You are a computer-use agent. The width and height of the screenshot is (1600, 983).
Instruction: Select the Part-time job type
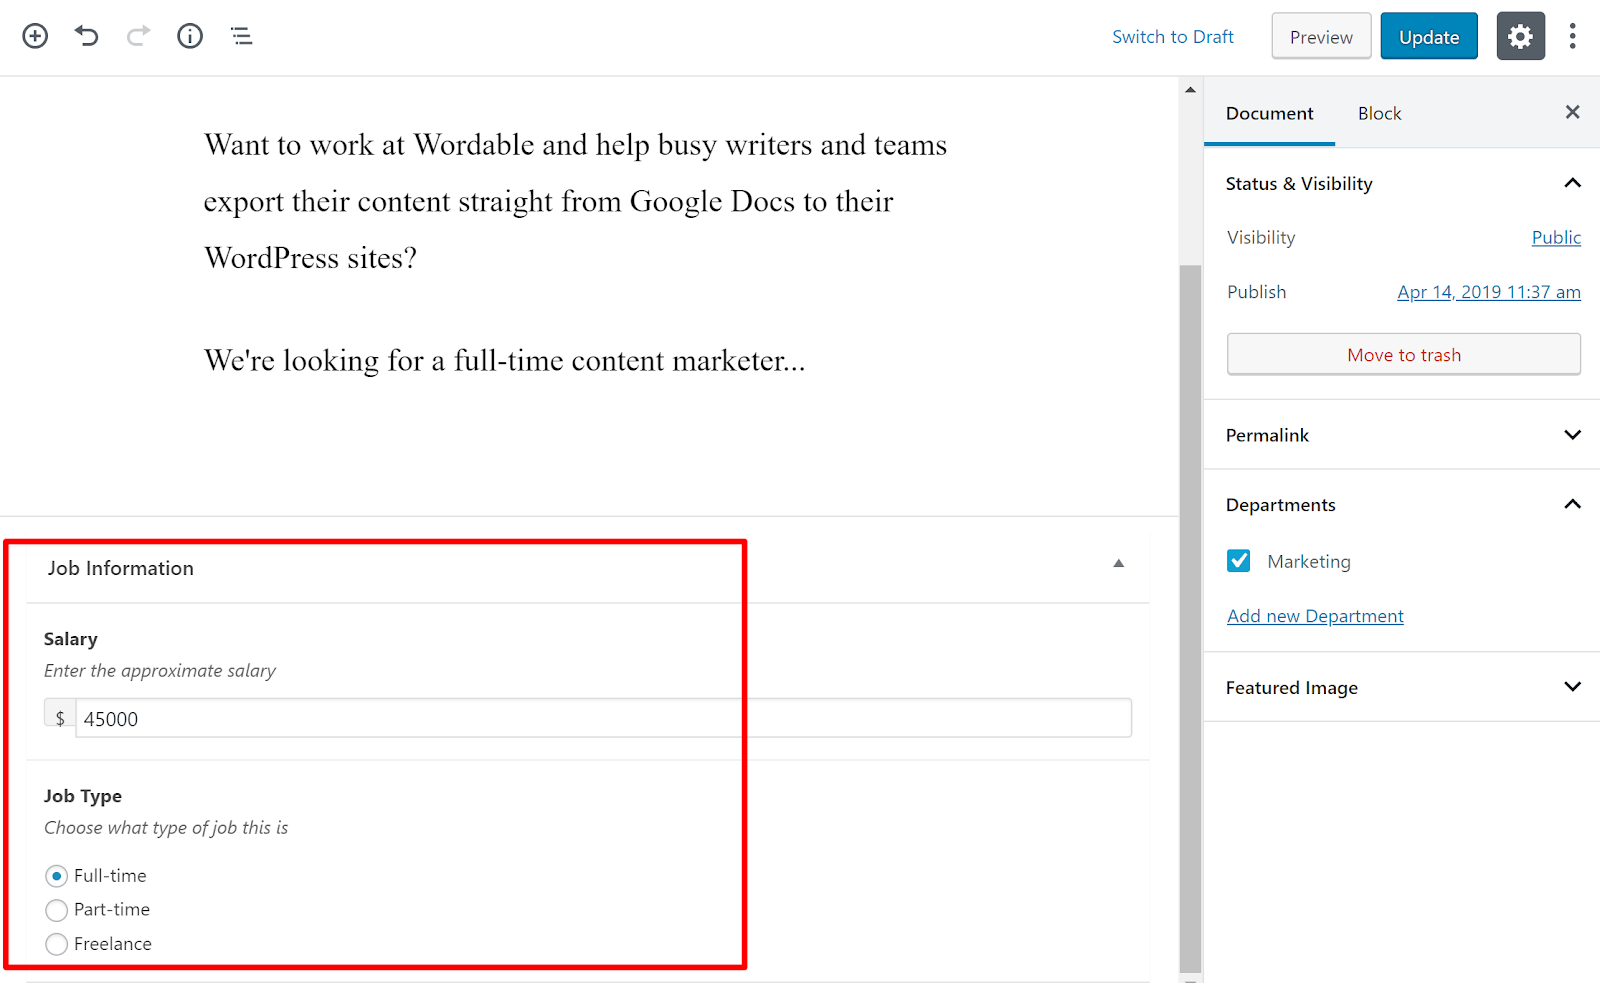coord(56,909)
